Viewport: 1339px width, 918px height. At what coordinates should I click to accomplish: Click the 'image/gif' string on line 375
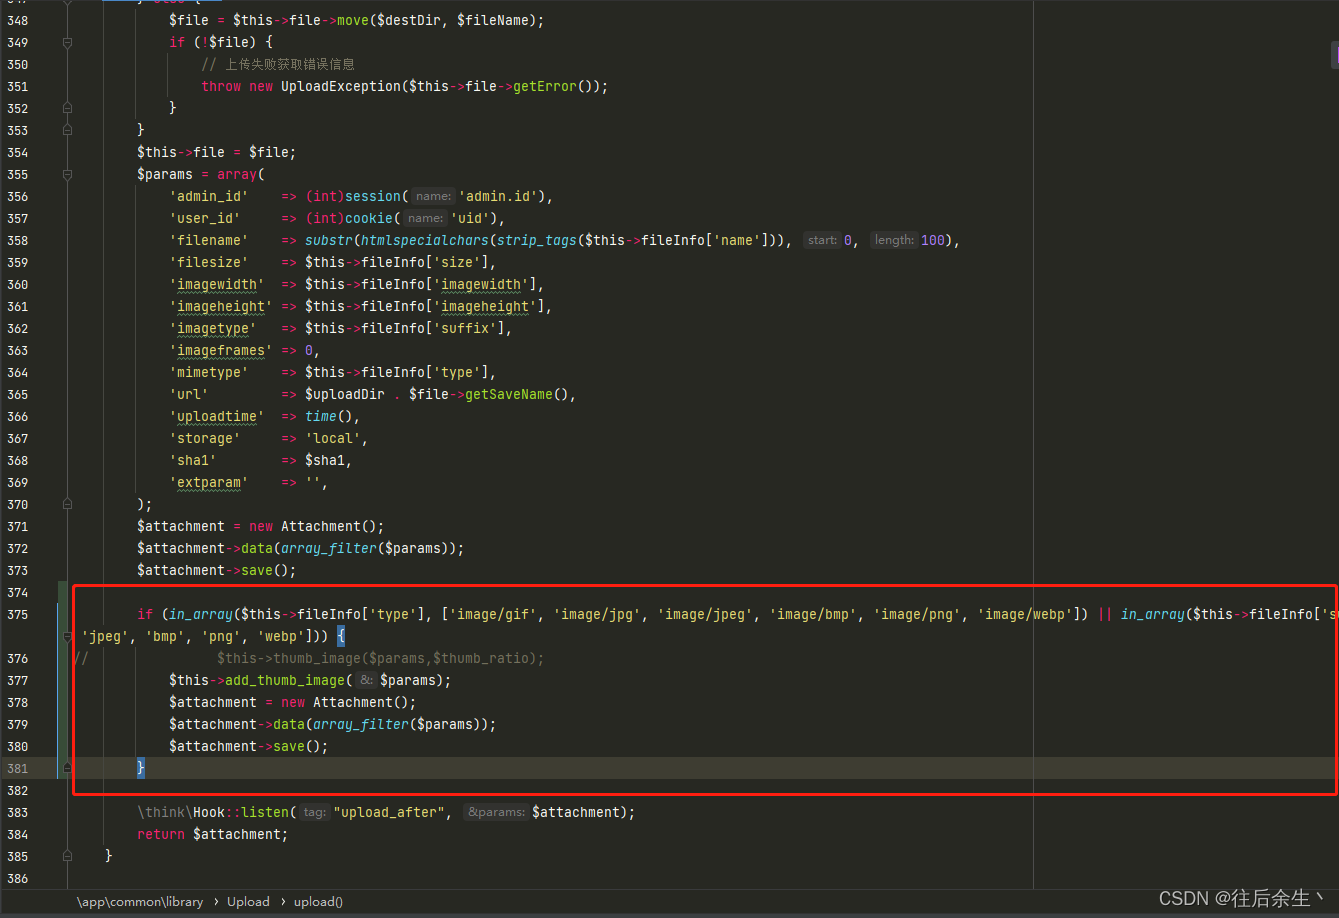tap(493, 614)
